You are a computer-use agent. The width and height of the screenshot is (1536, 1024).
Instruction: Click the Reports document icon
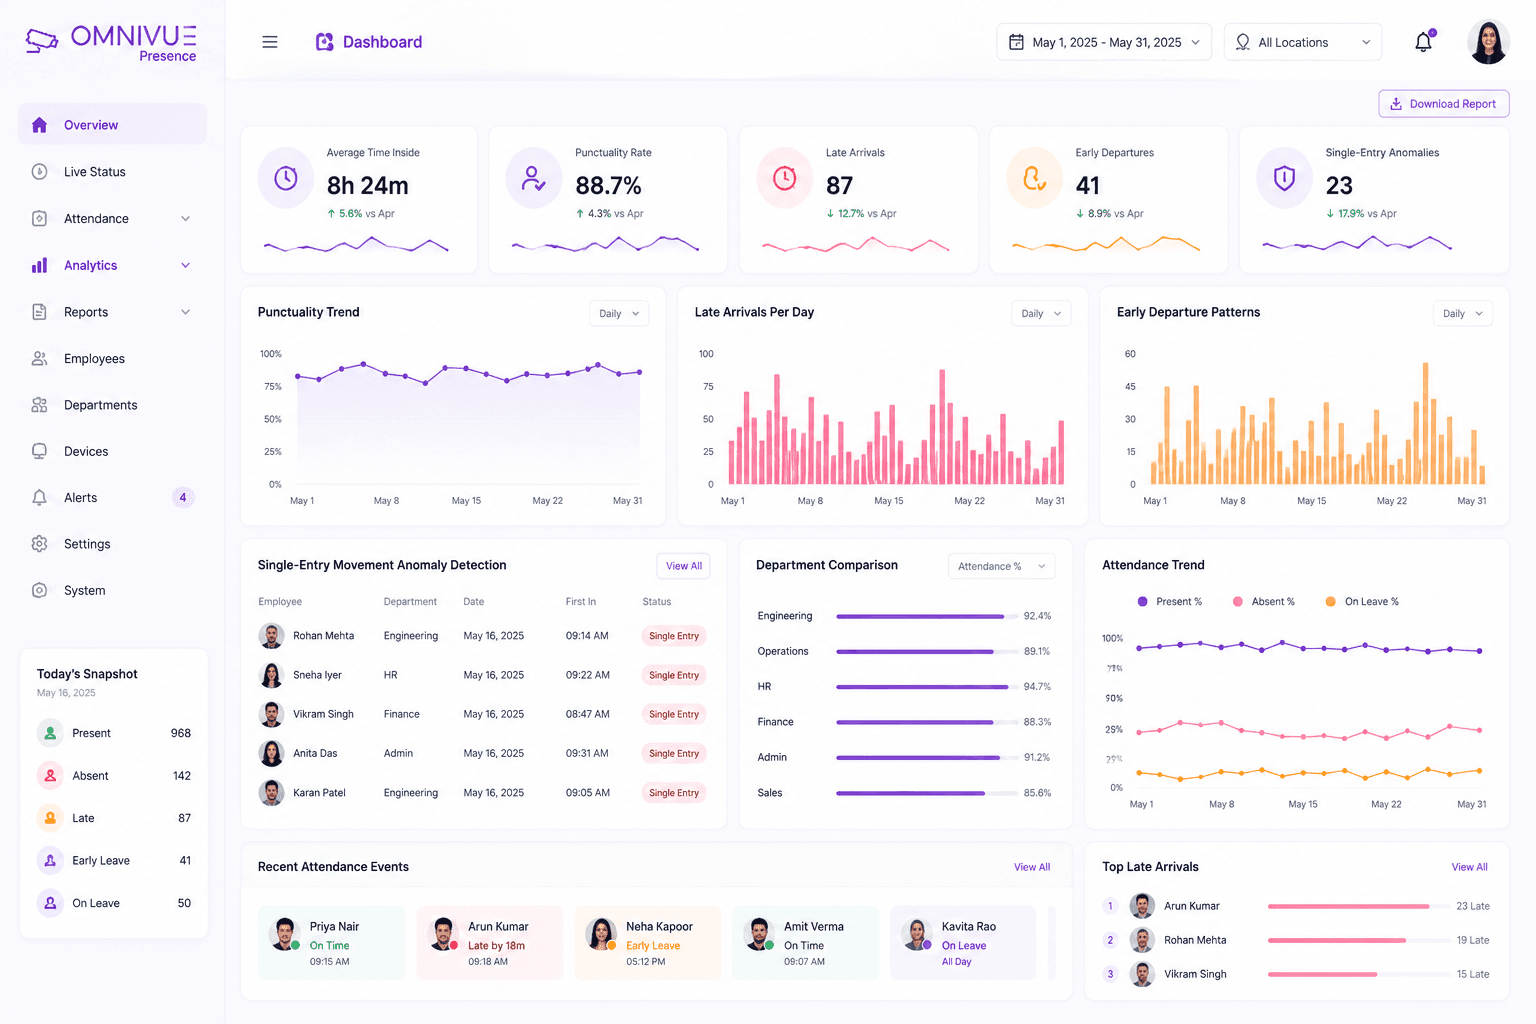pyautogui.click(x=39, y=312)
